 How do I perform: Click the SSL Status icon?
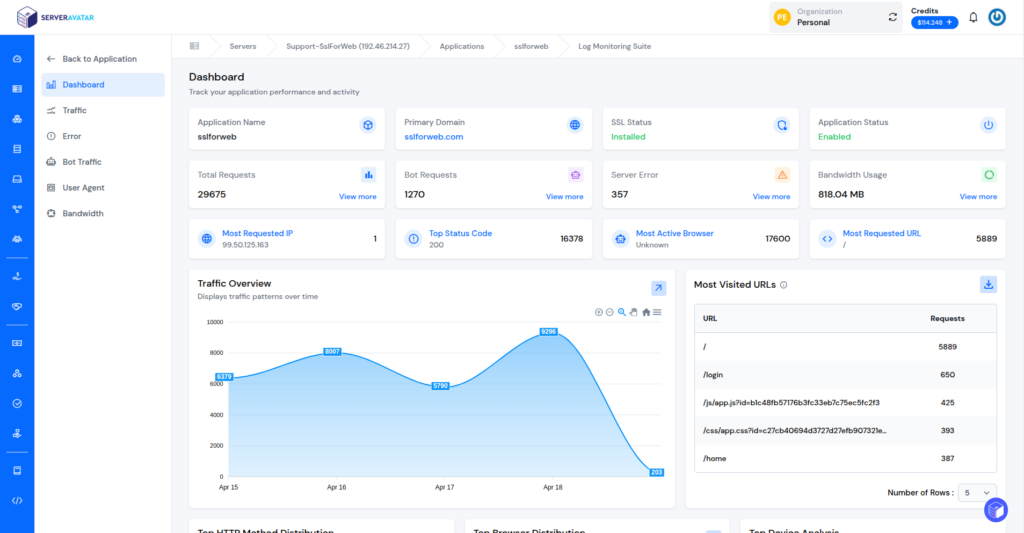[782, 125]
